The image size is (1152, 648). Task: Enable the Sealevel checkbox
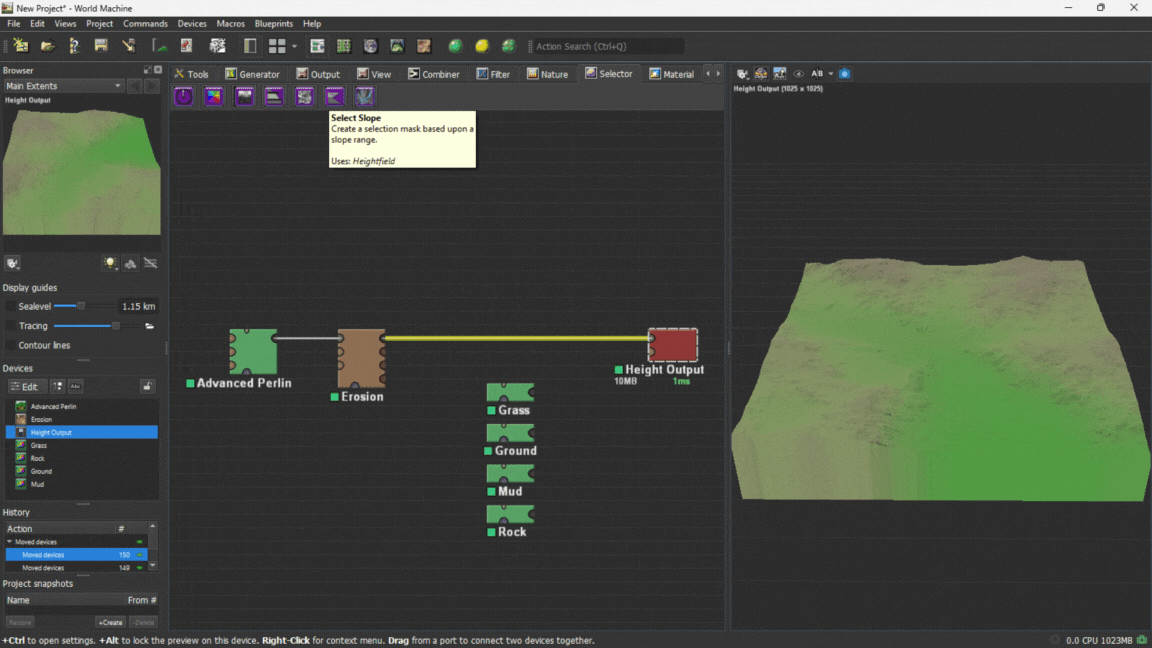click(11, 306)
